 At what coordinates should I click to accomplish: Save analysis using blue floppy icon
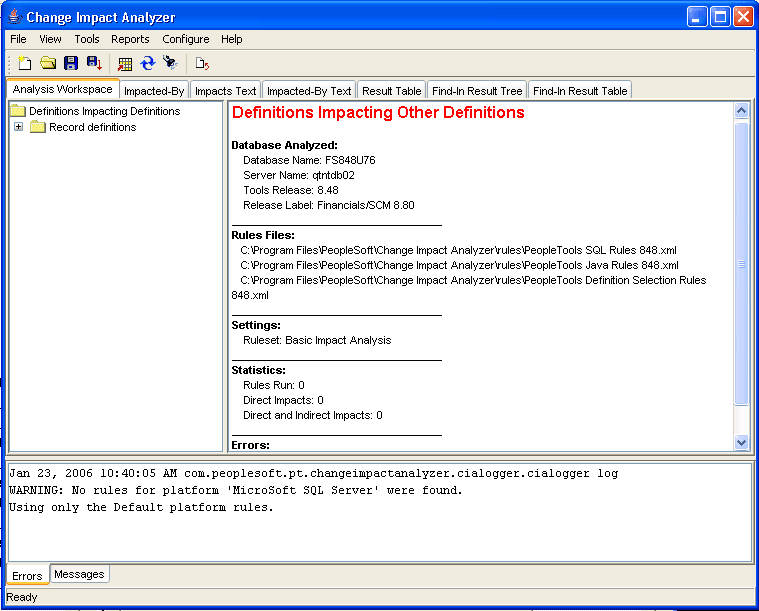point(71,63)
